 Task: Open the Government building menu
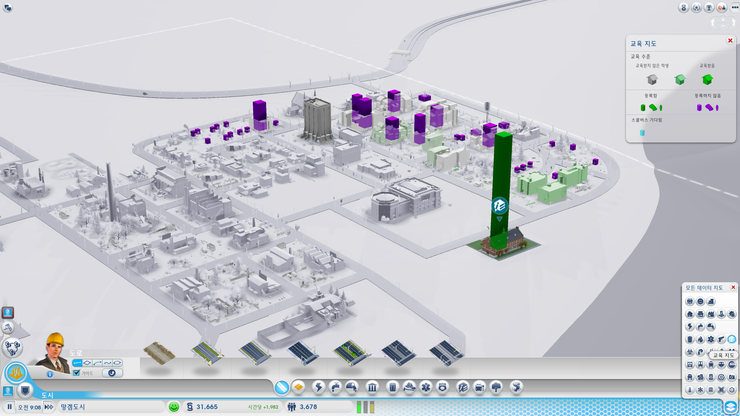pyautogui.click(x=372, y=388)
